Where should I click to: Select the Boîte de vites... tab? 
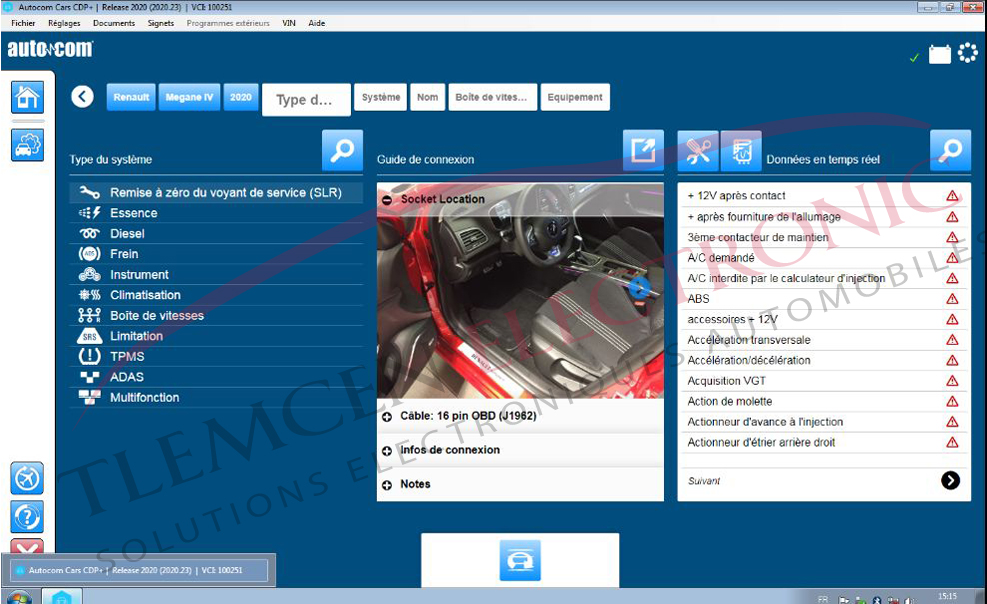click(x=493, y=97)
